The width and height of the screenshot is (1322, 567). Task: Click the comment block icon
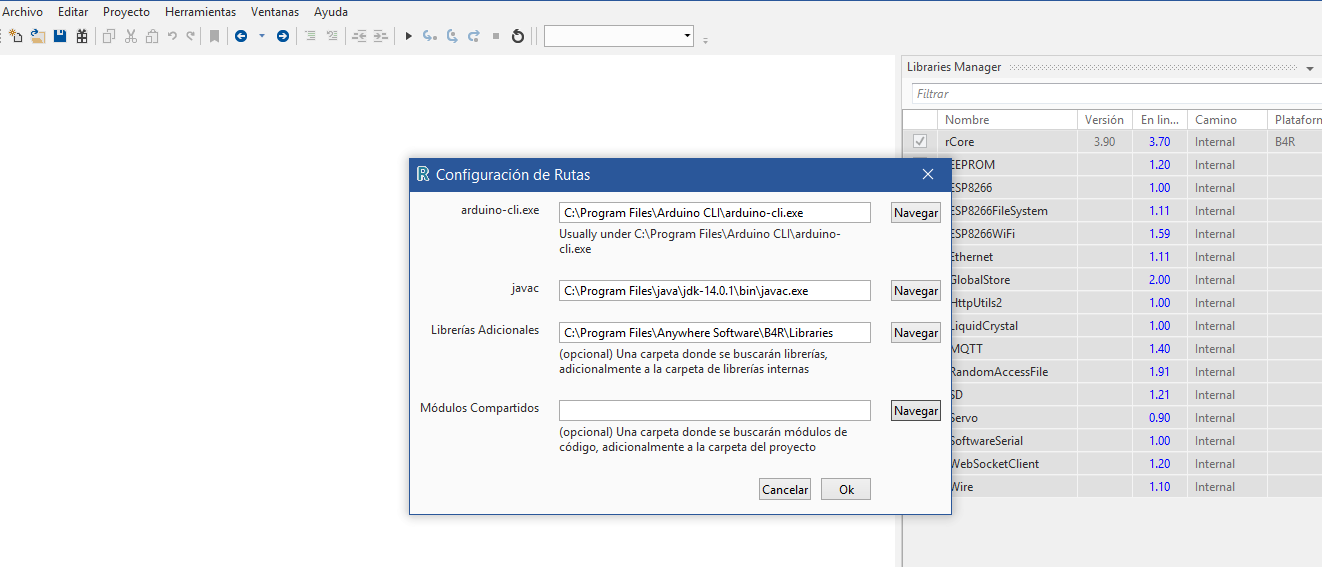(310, 36)
